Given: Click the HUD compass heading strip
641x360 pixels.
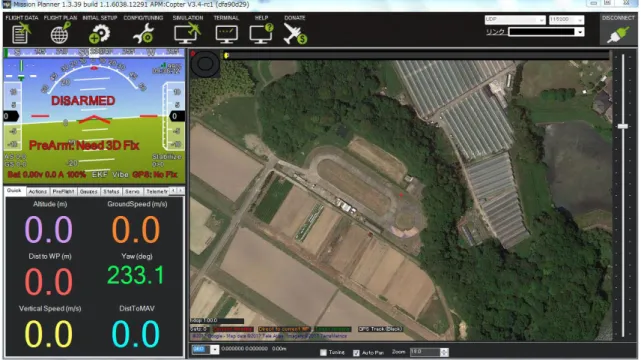Looking at the screenshot, I should click(94, 52).
